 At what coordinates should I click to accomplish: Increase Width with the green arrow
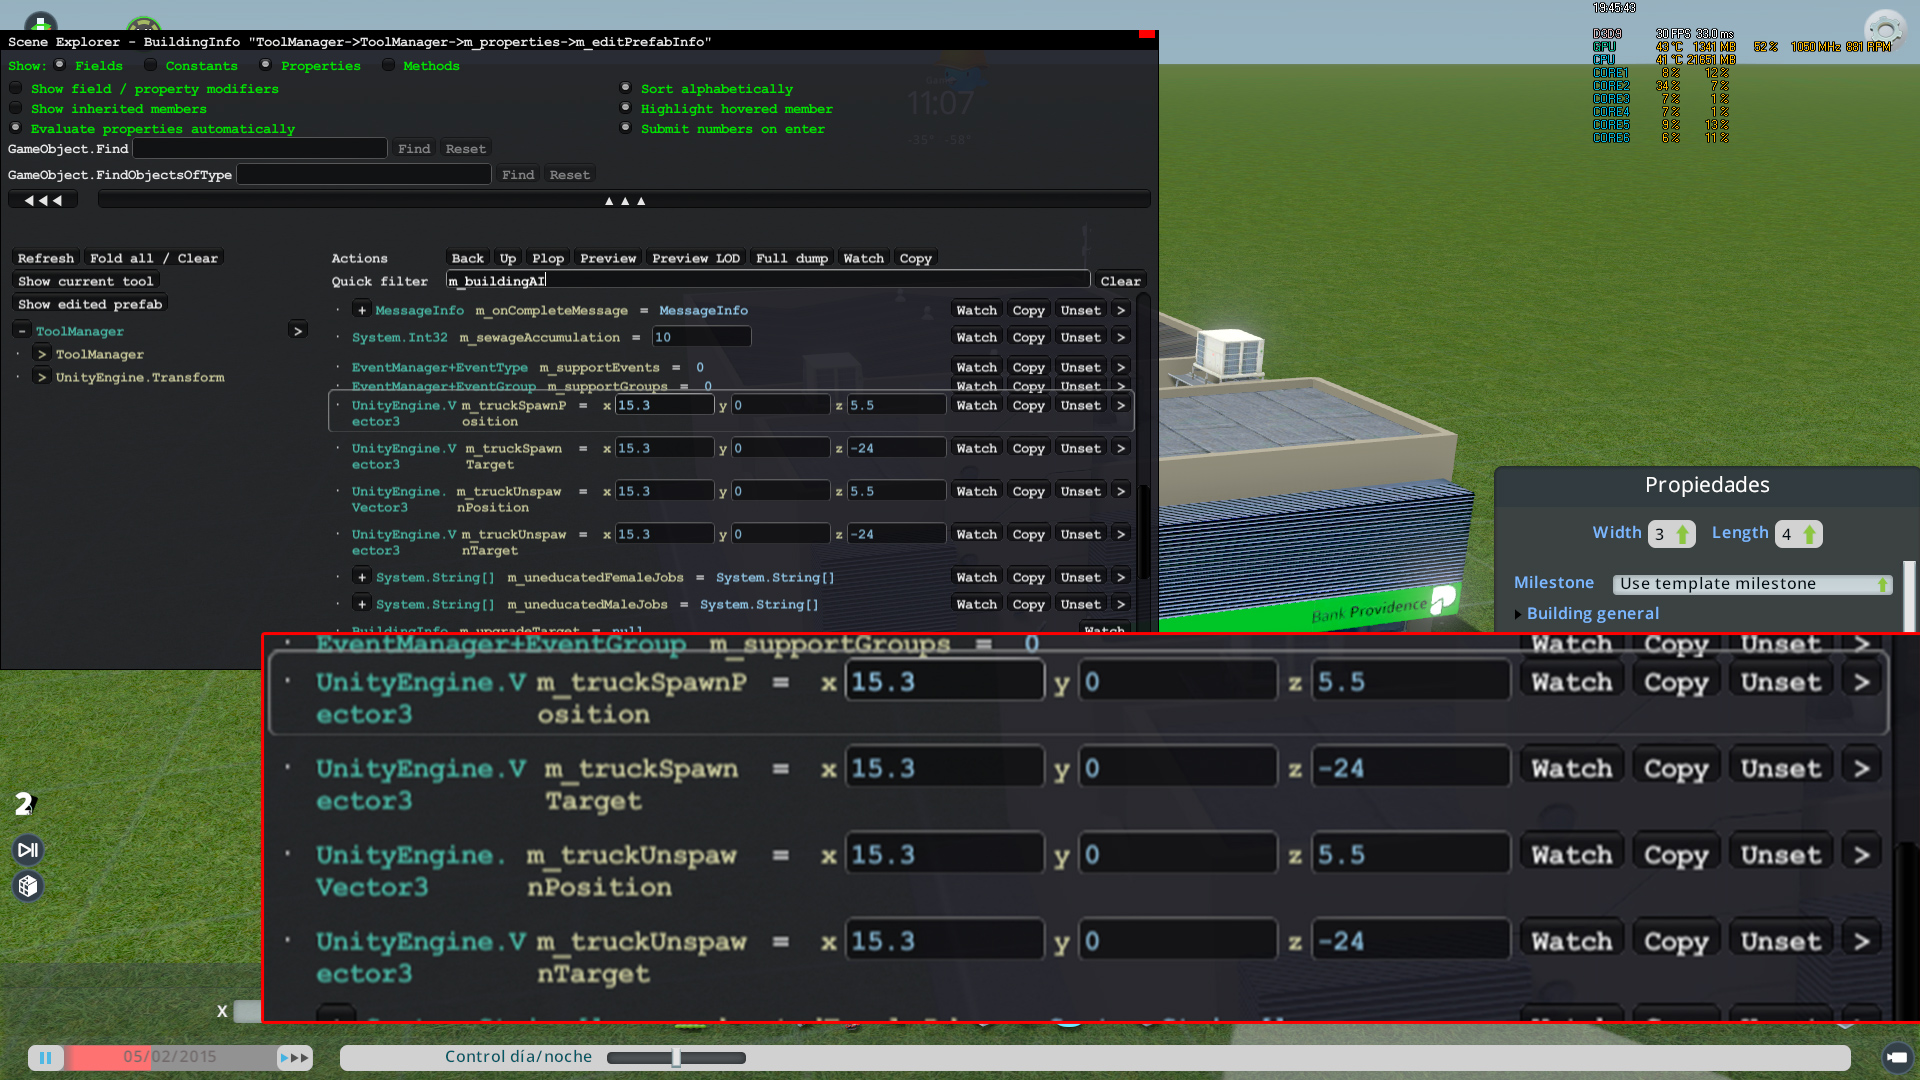pos(1683,534)
